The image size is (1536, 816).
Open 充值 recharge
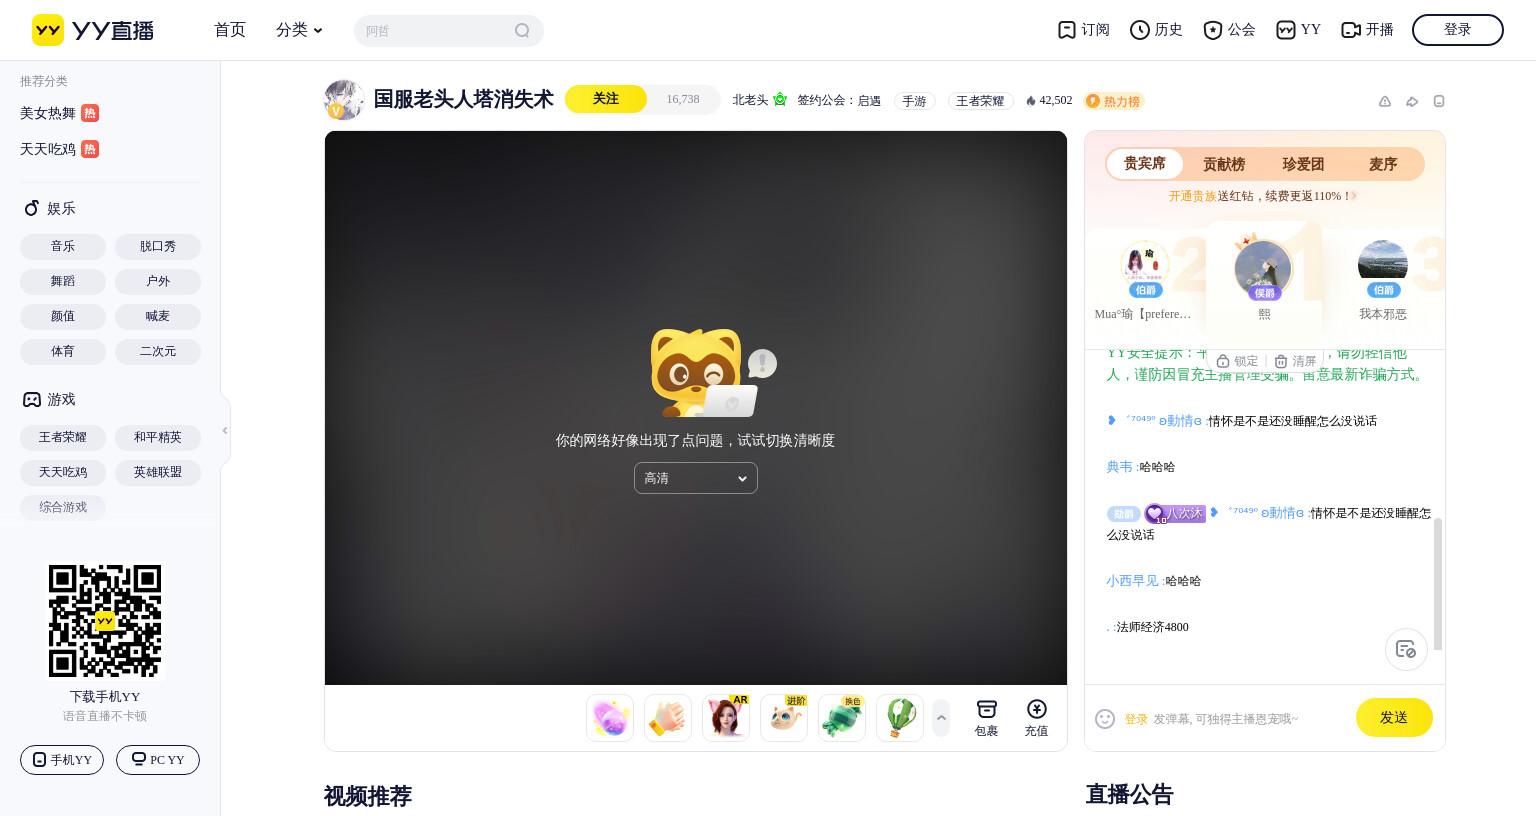pyautogui.click(x=1037, y=718)
